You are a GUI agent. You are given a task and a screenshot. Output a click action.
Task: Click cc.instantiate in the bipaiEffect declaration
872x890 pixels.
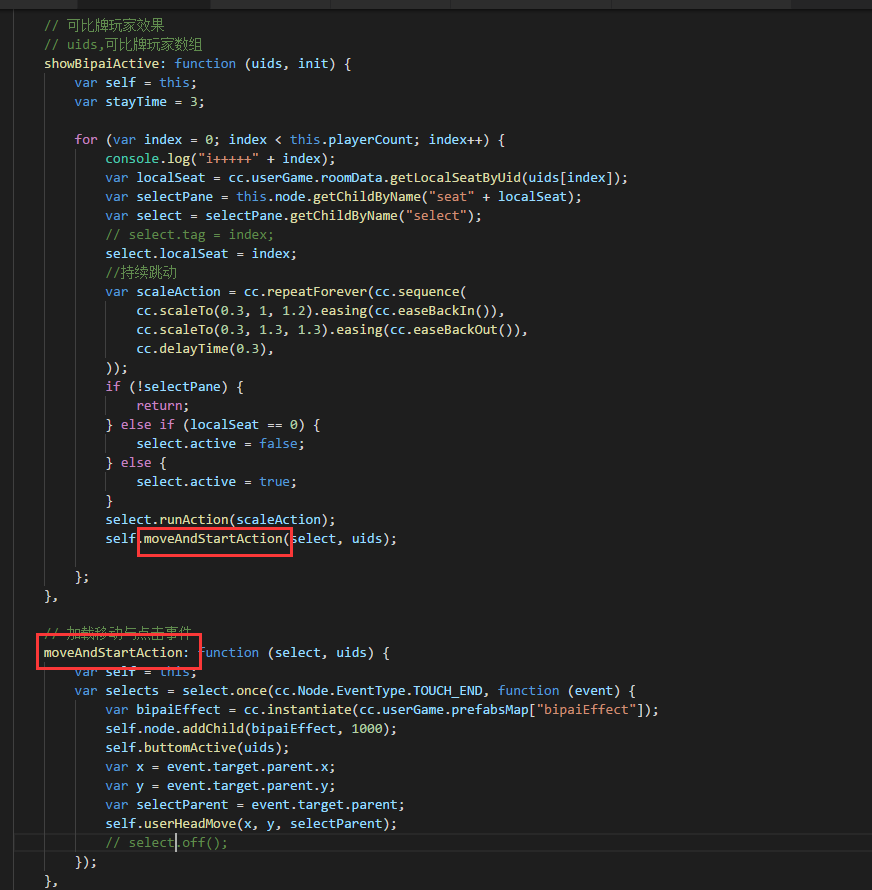(x=297, y=710)
